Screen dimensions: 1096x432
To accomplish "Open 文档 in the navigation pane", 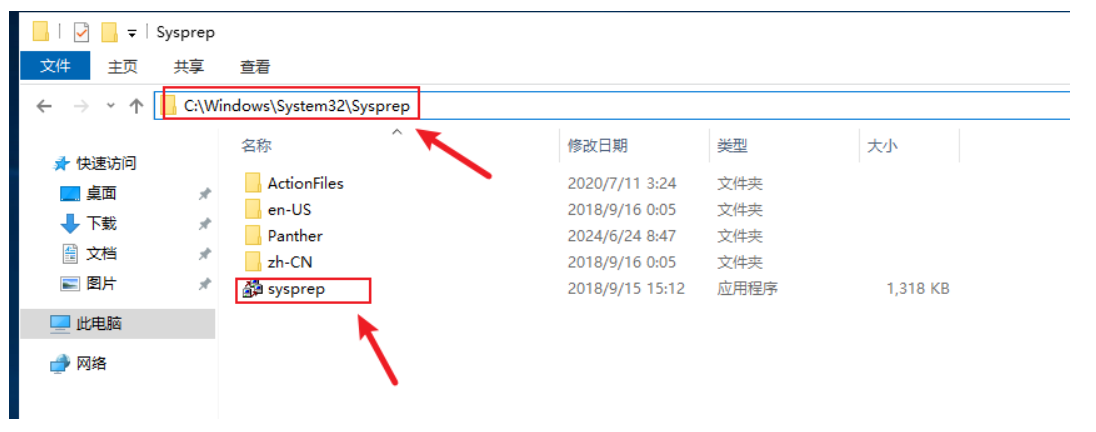I will pos(101,254).
